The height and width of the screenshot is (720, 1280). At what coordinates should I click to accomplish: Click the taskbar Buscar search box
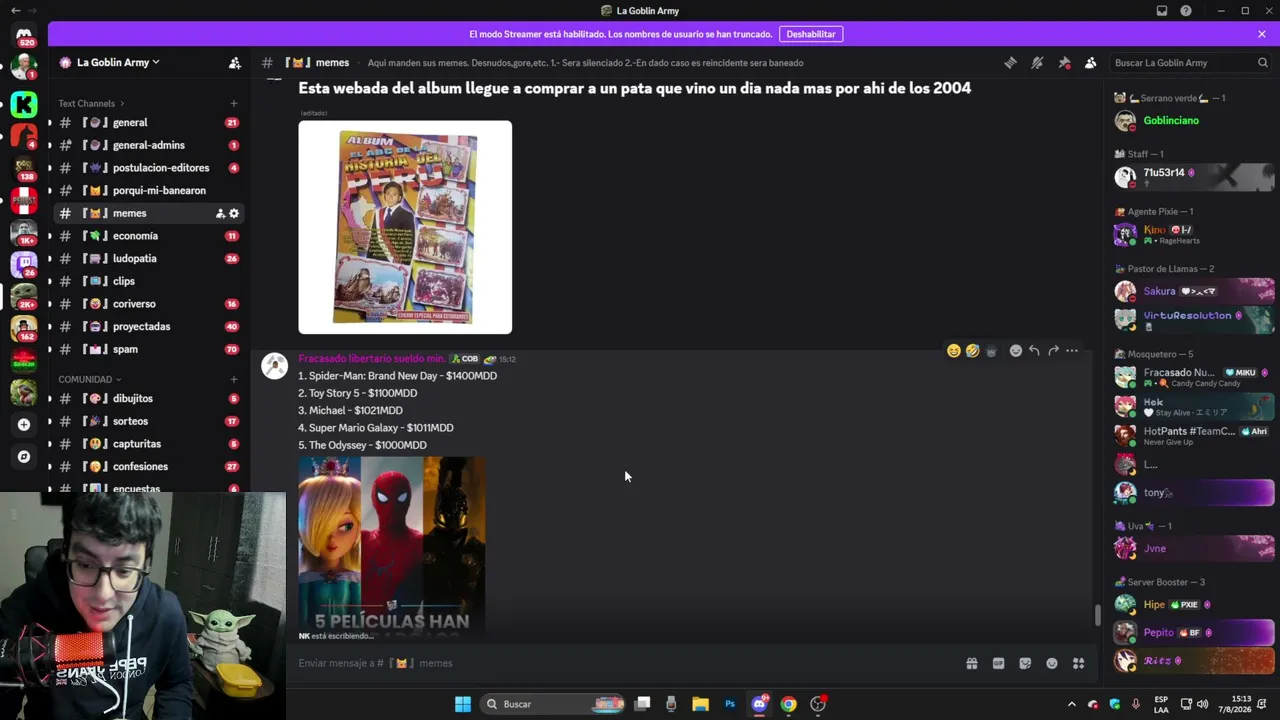click(552, 704)
